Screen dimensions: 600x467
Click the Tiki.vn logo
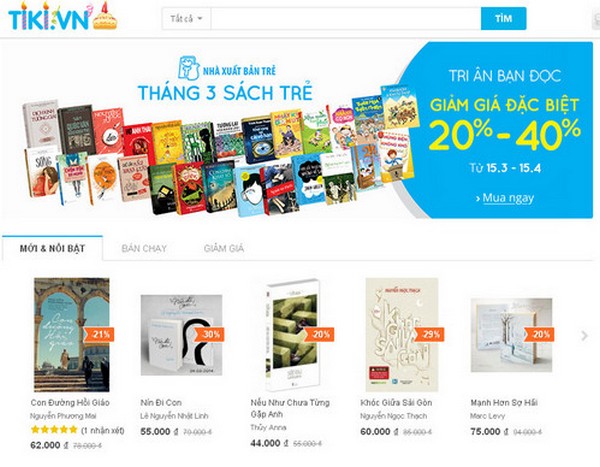click(48, 17)
